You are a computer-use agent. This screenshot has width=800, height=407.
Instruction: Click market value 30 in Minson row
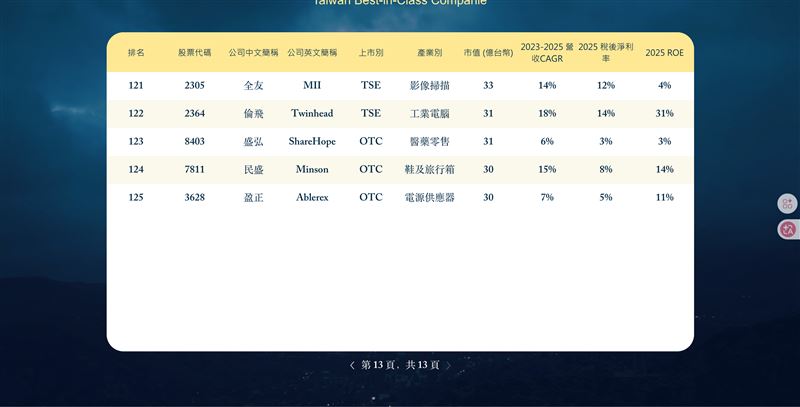(x=488, y=169)
